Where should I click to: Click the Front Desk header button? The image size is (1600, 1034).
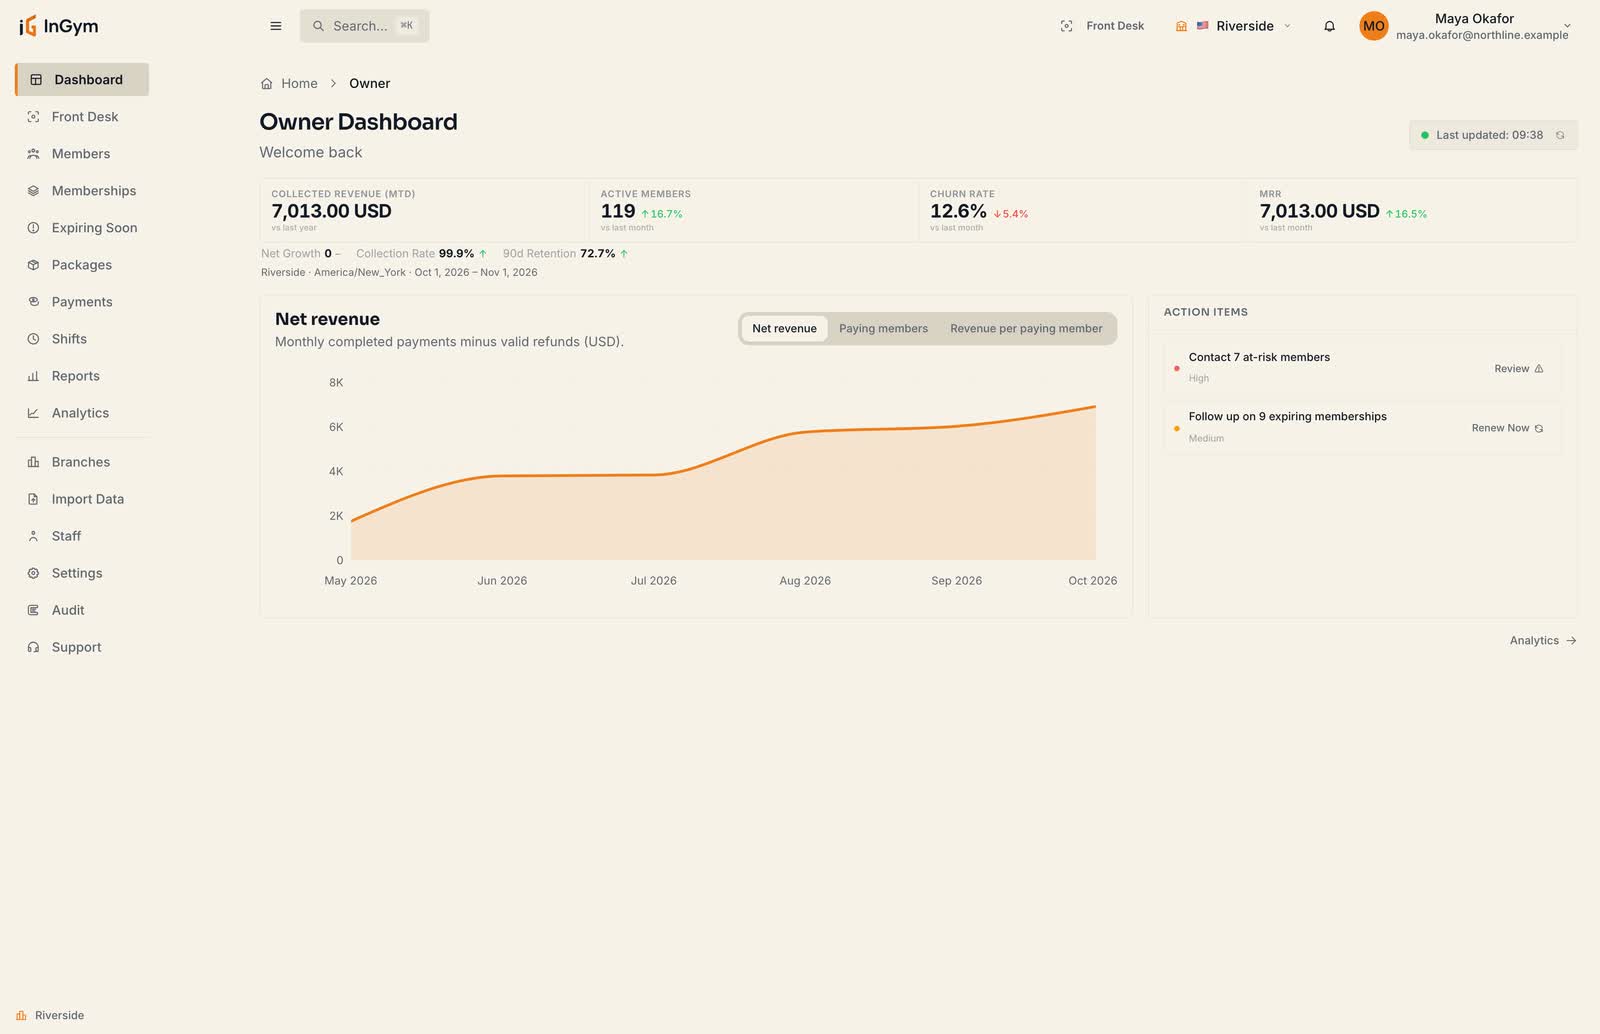click(1102, 26)
